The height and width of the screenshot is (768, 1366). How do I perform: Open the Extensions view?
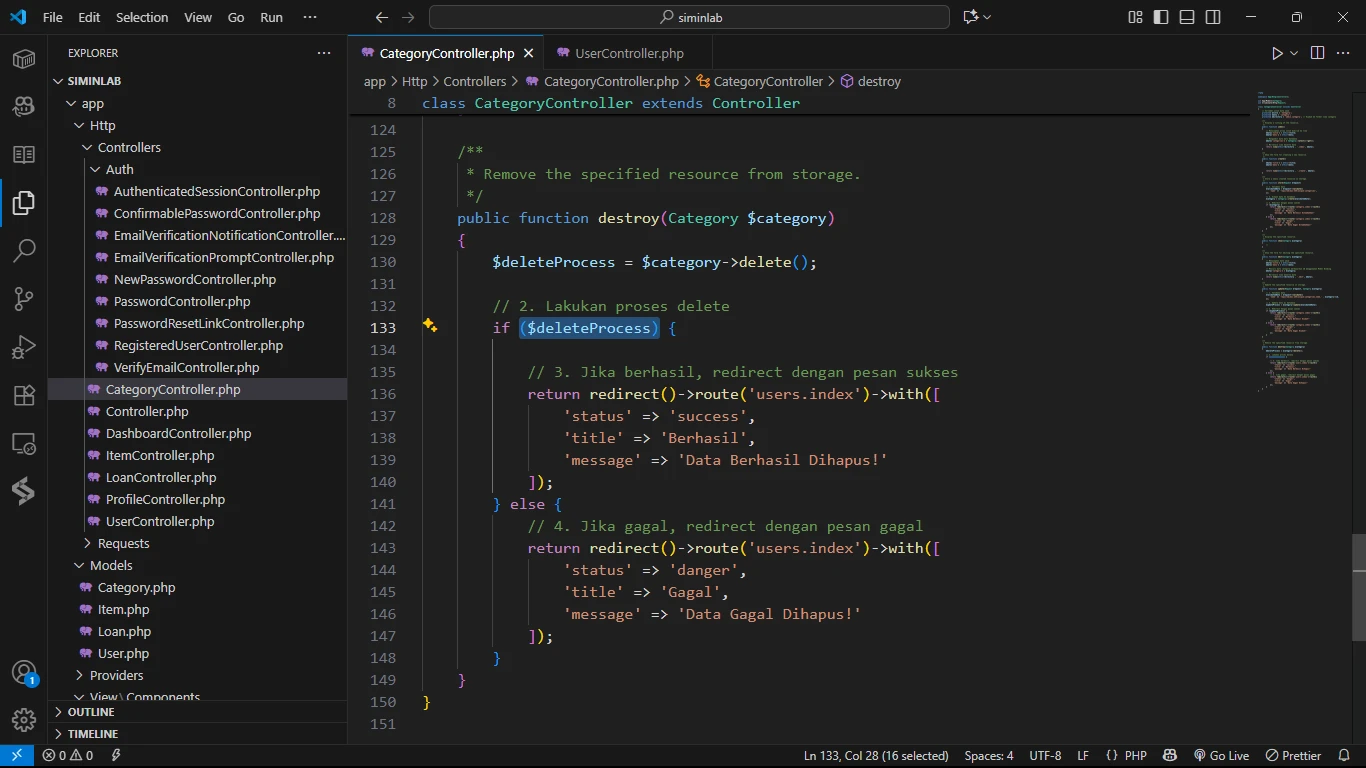click(x=24, y=395)
